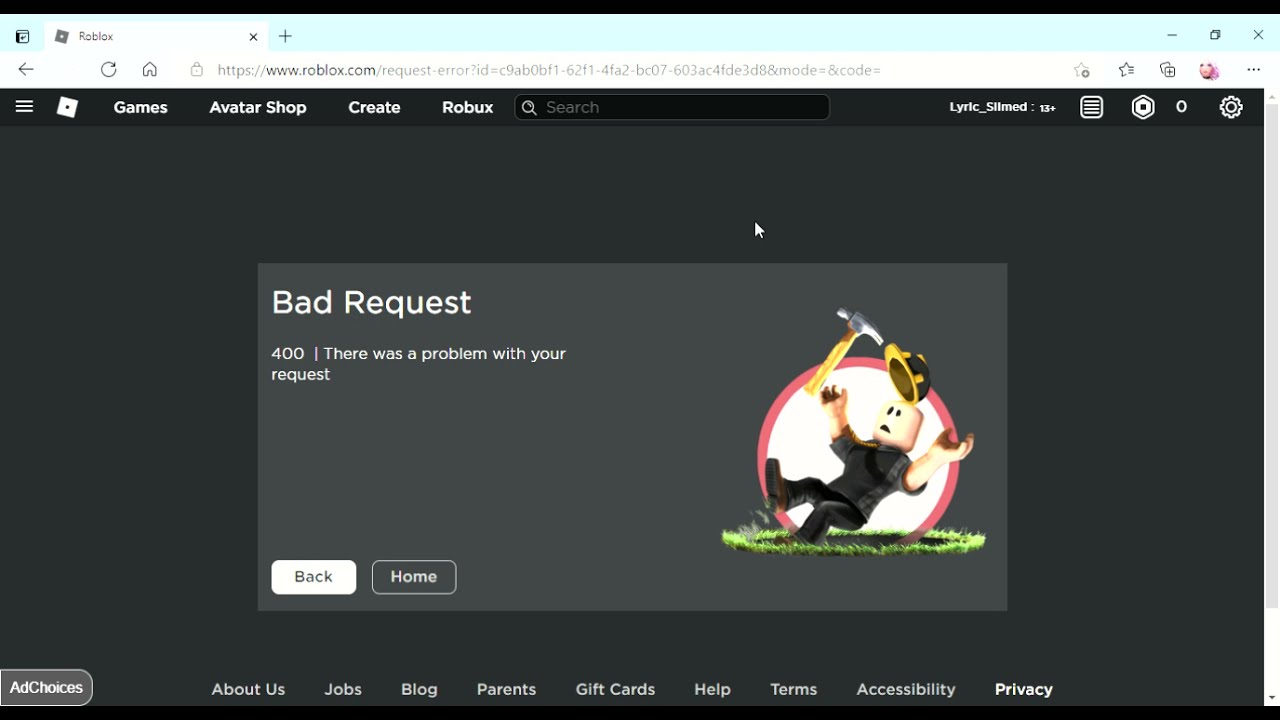Open browser collections icon
Screen dimensions: 1280x720
point(1168,70)
